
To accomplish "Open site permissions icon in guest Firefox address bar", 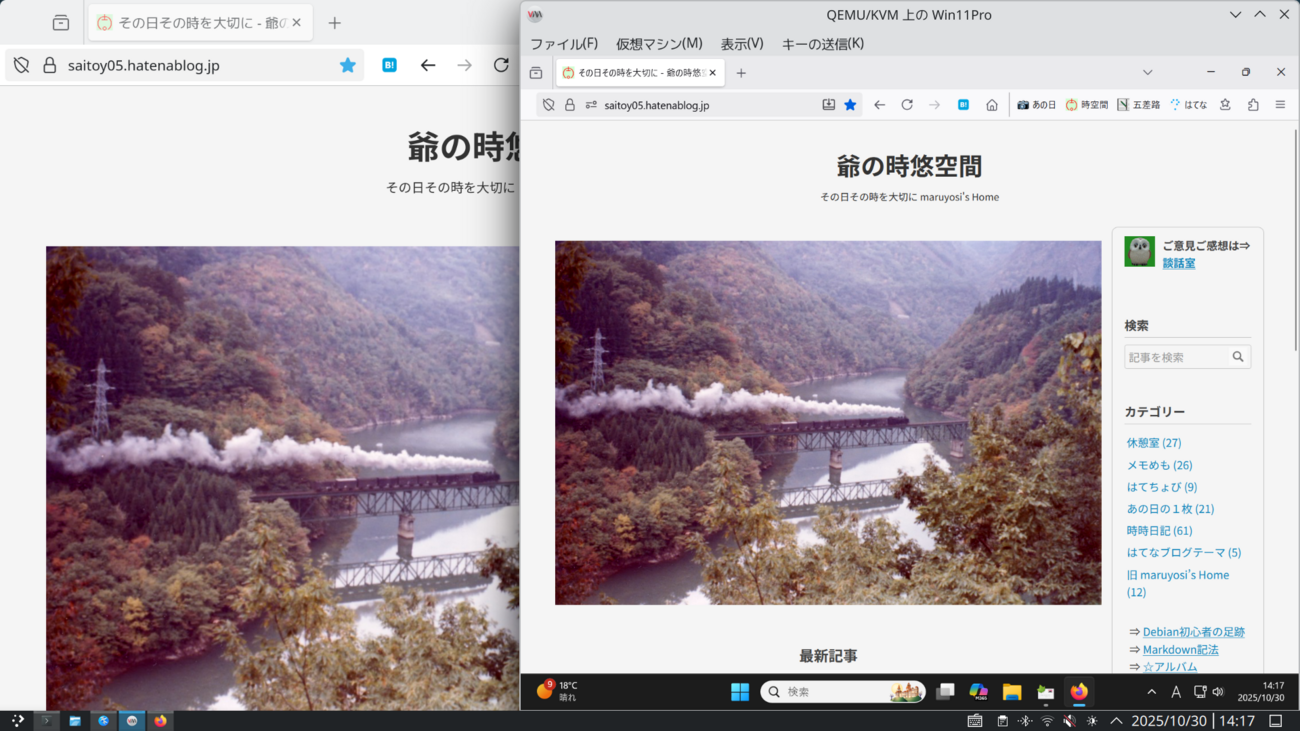I will (591, 105).
